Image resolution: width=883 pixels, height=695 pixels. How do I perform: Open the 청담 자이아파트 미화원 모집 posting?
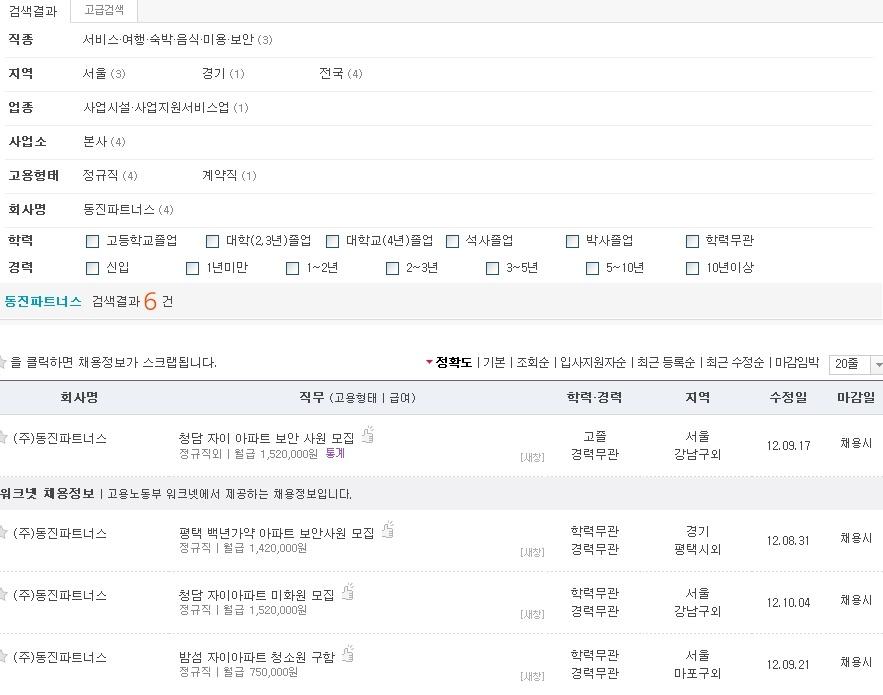coord(256,595)
